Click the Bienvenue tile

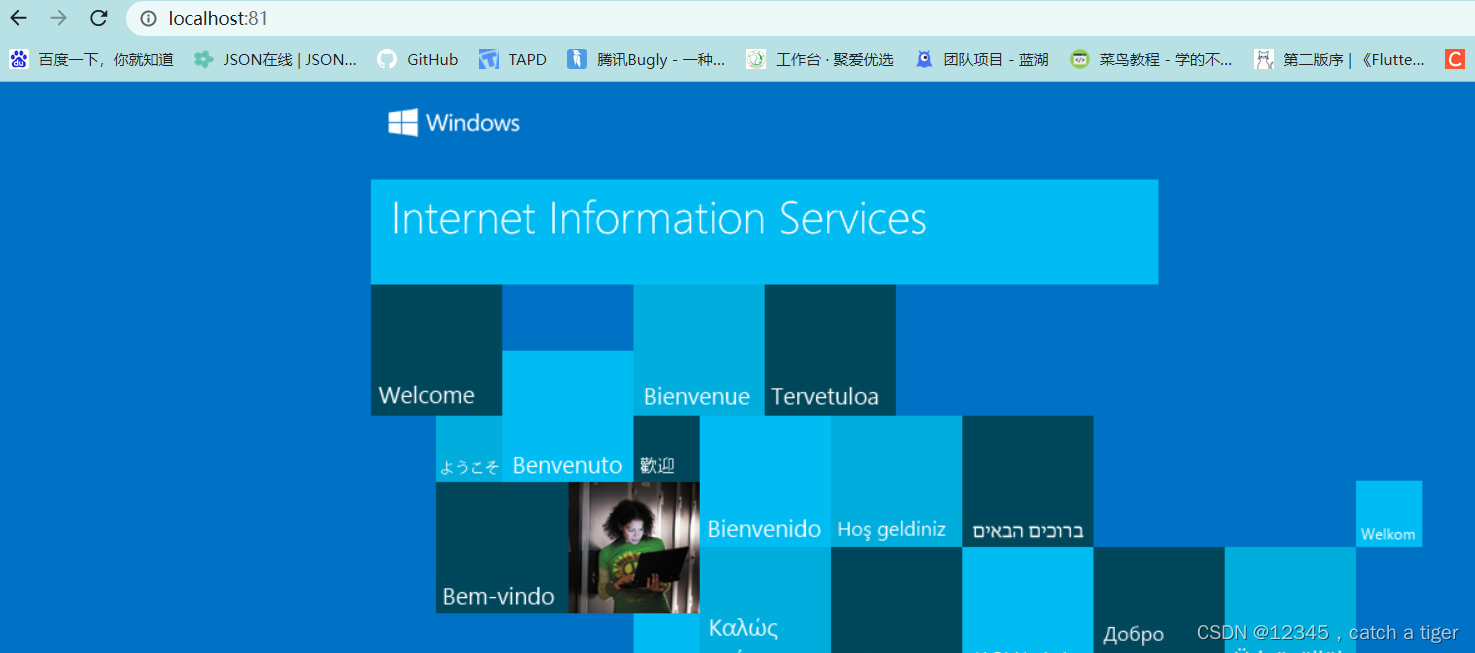(x=699, y=350)
